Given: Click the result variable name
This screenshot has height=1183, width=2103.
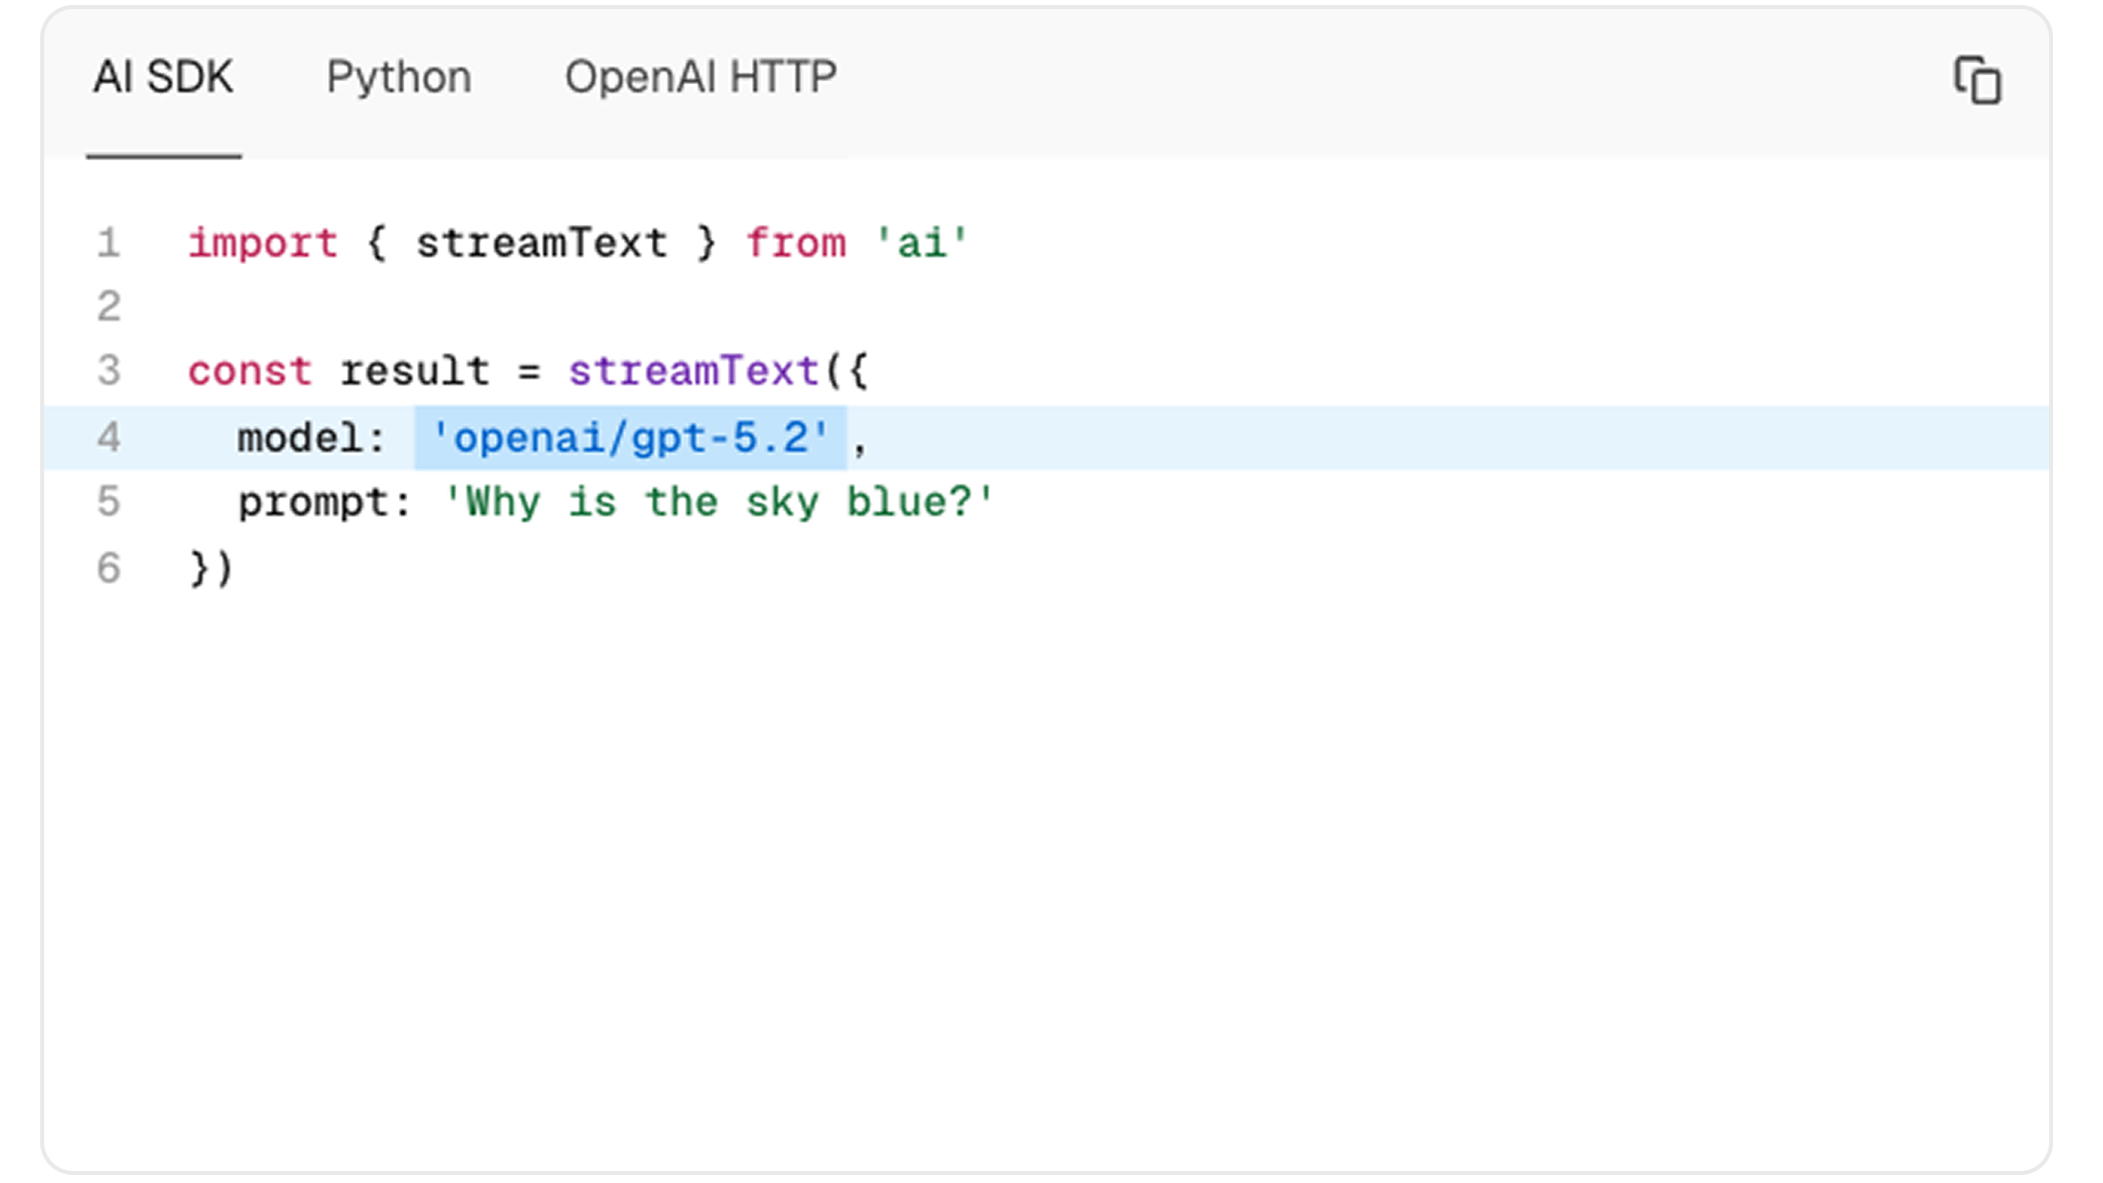Looking at the screenshot, I should coord(415,371).
